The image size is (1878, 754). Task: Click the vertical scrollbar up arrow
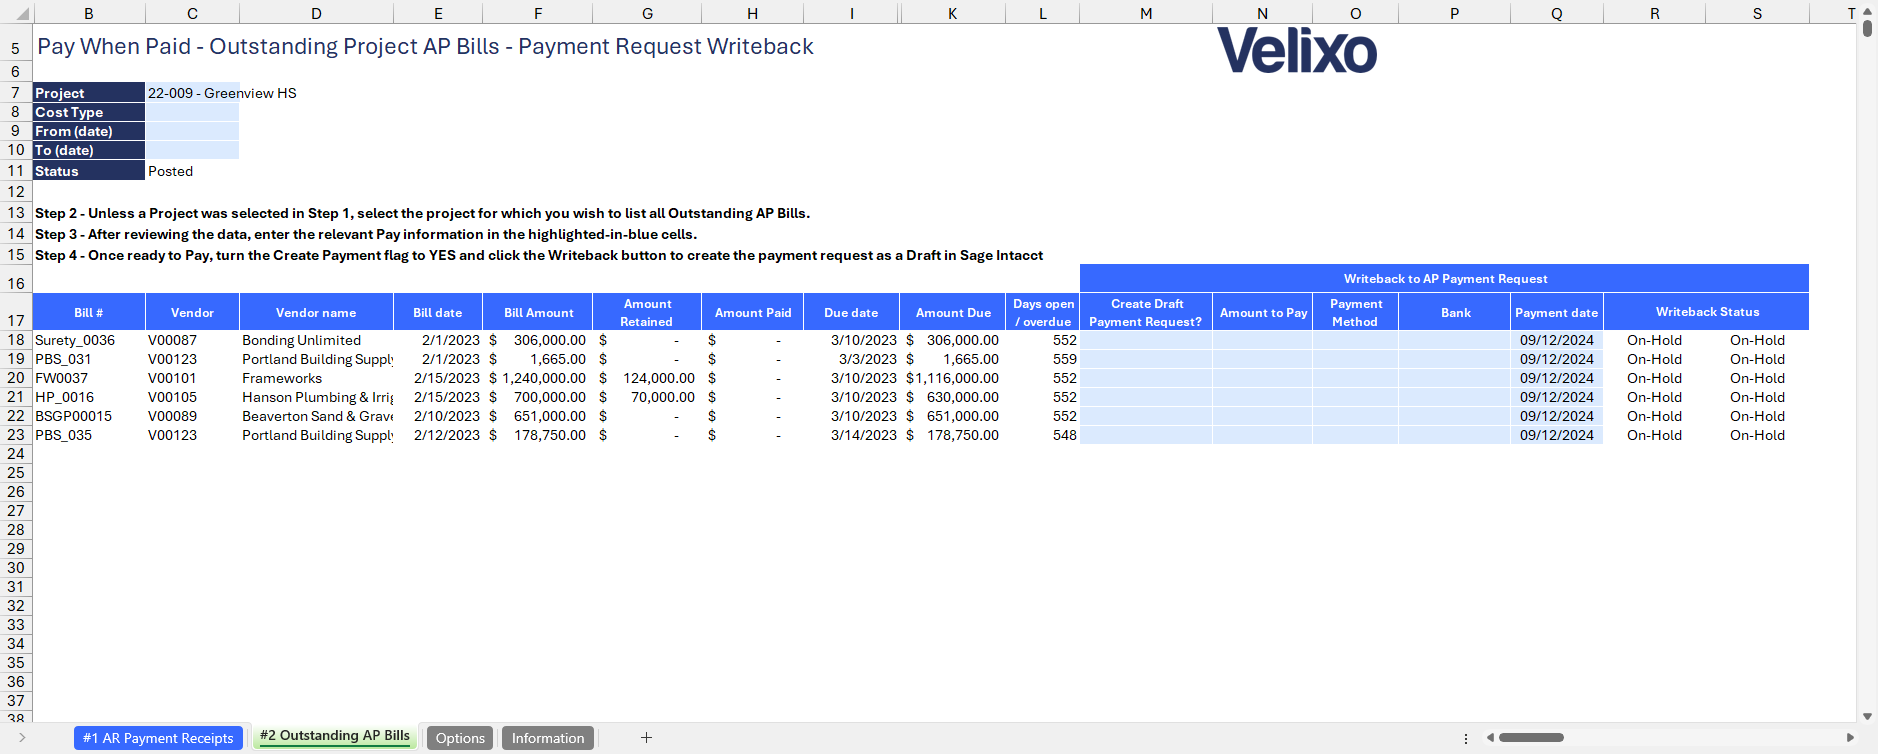[x=1867, y=11]
